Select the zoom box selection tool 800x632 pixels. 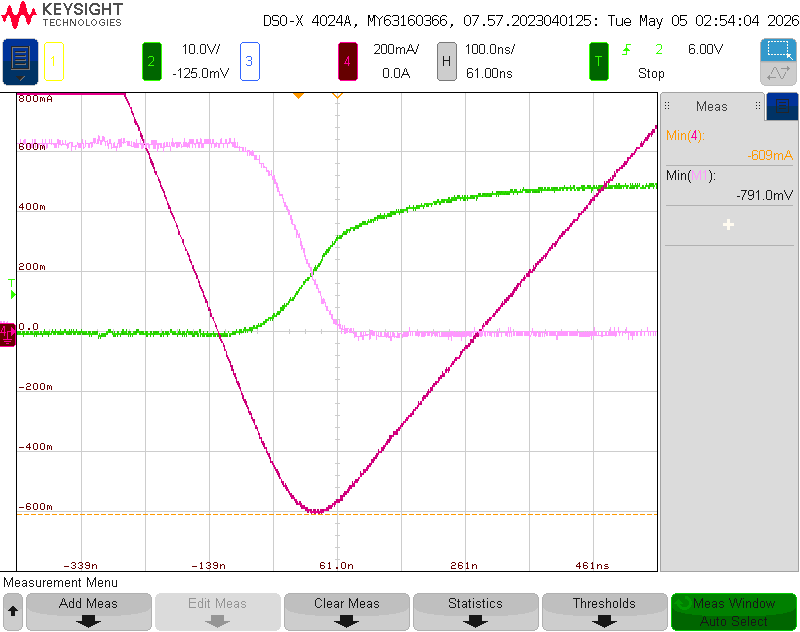(x=778, y=50)
